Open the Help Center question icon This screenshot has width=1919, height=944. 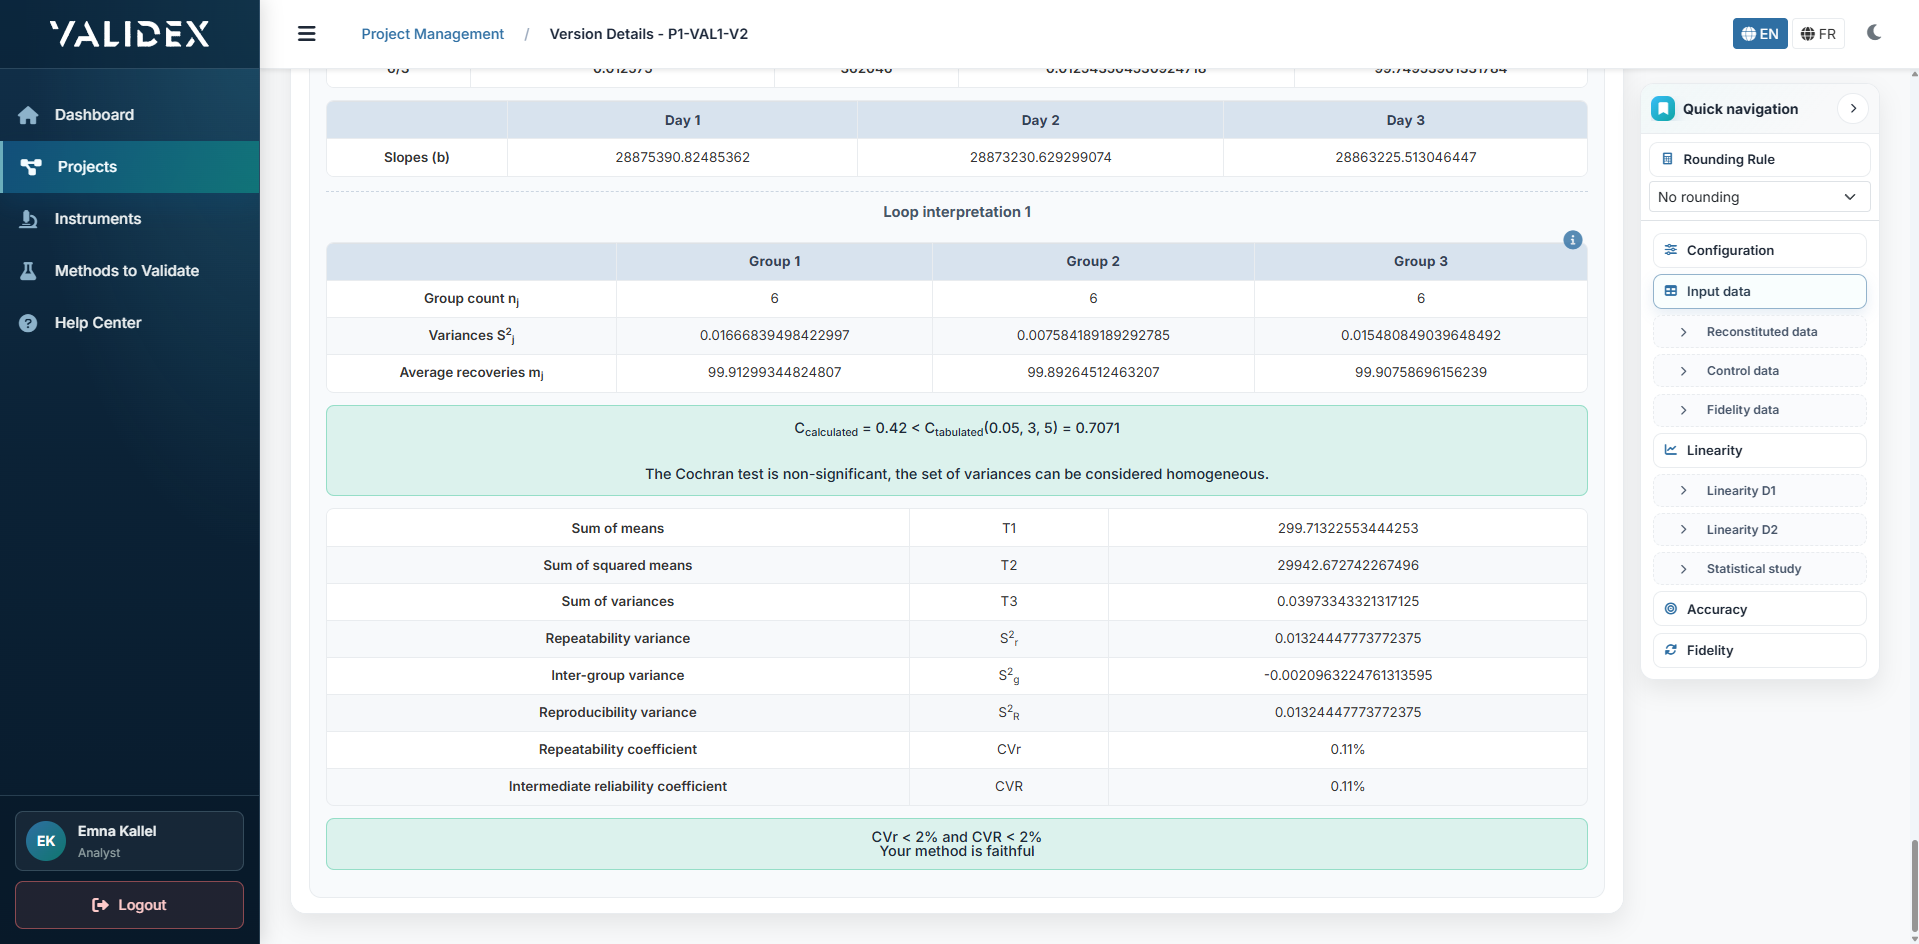click(x=29, y=323)
